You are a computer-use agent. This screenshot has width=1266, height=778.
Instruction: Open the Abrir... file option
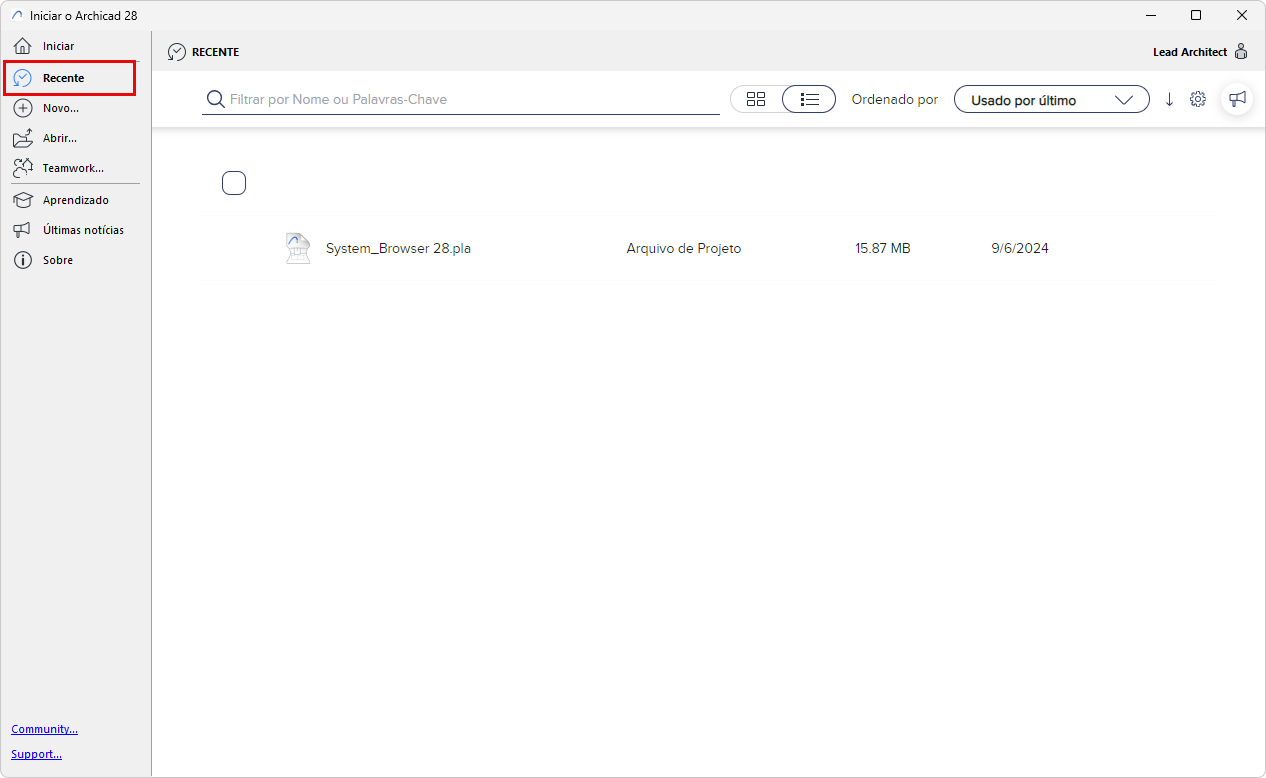point(59,138)
